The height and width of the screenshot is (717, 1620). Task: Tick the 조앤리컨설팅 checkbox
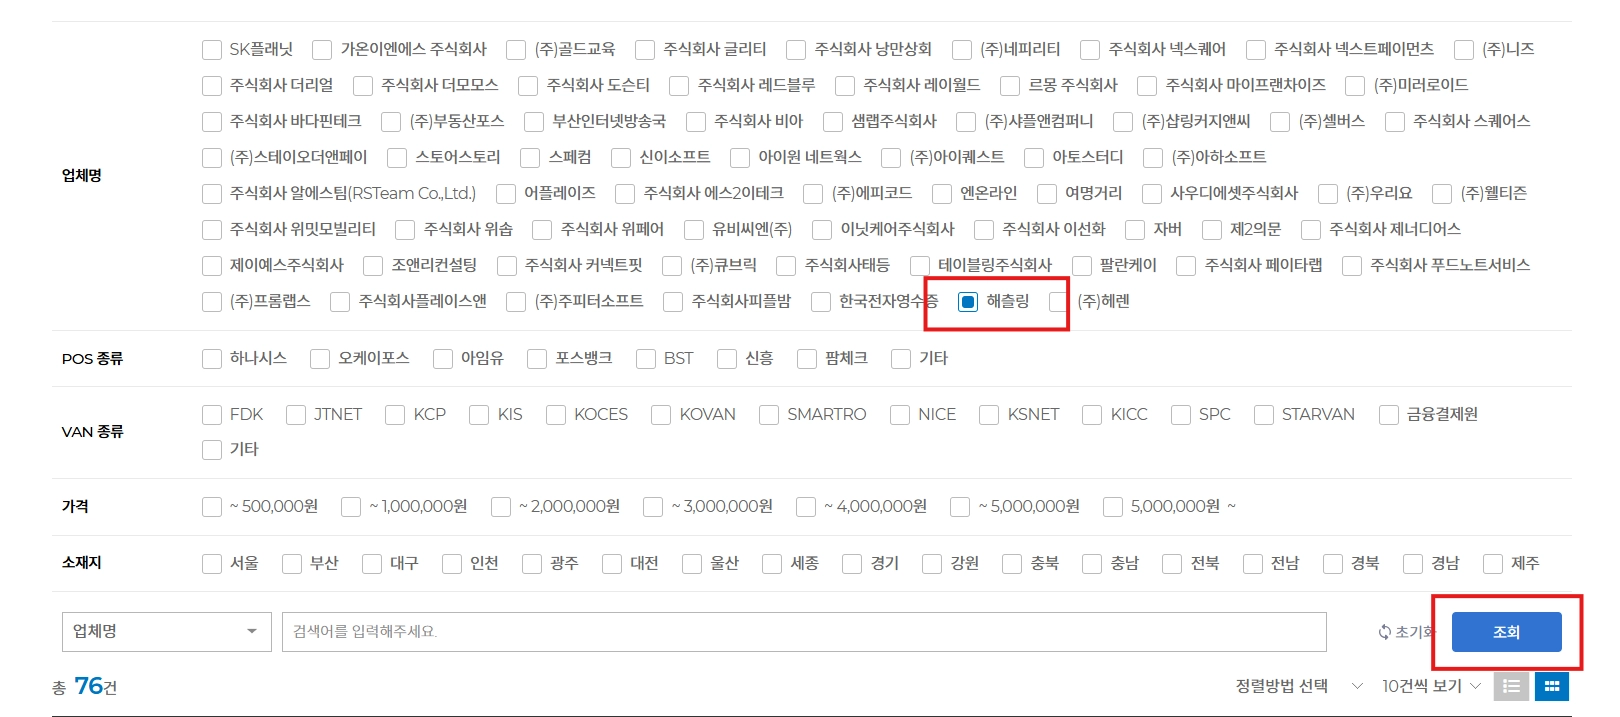pyautogui.click(x=373, y=265)
